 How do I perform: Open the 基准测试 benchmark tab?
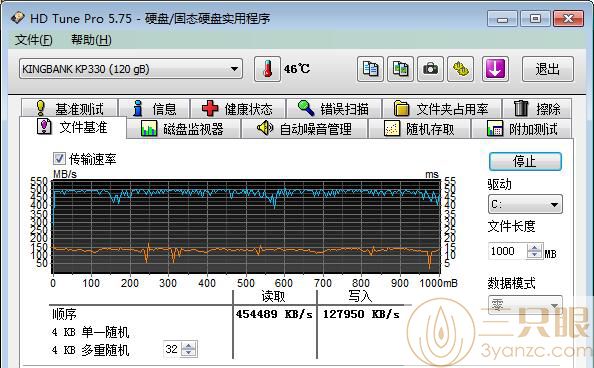point(70,109)
